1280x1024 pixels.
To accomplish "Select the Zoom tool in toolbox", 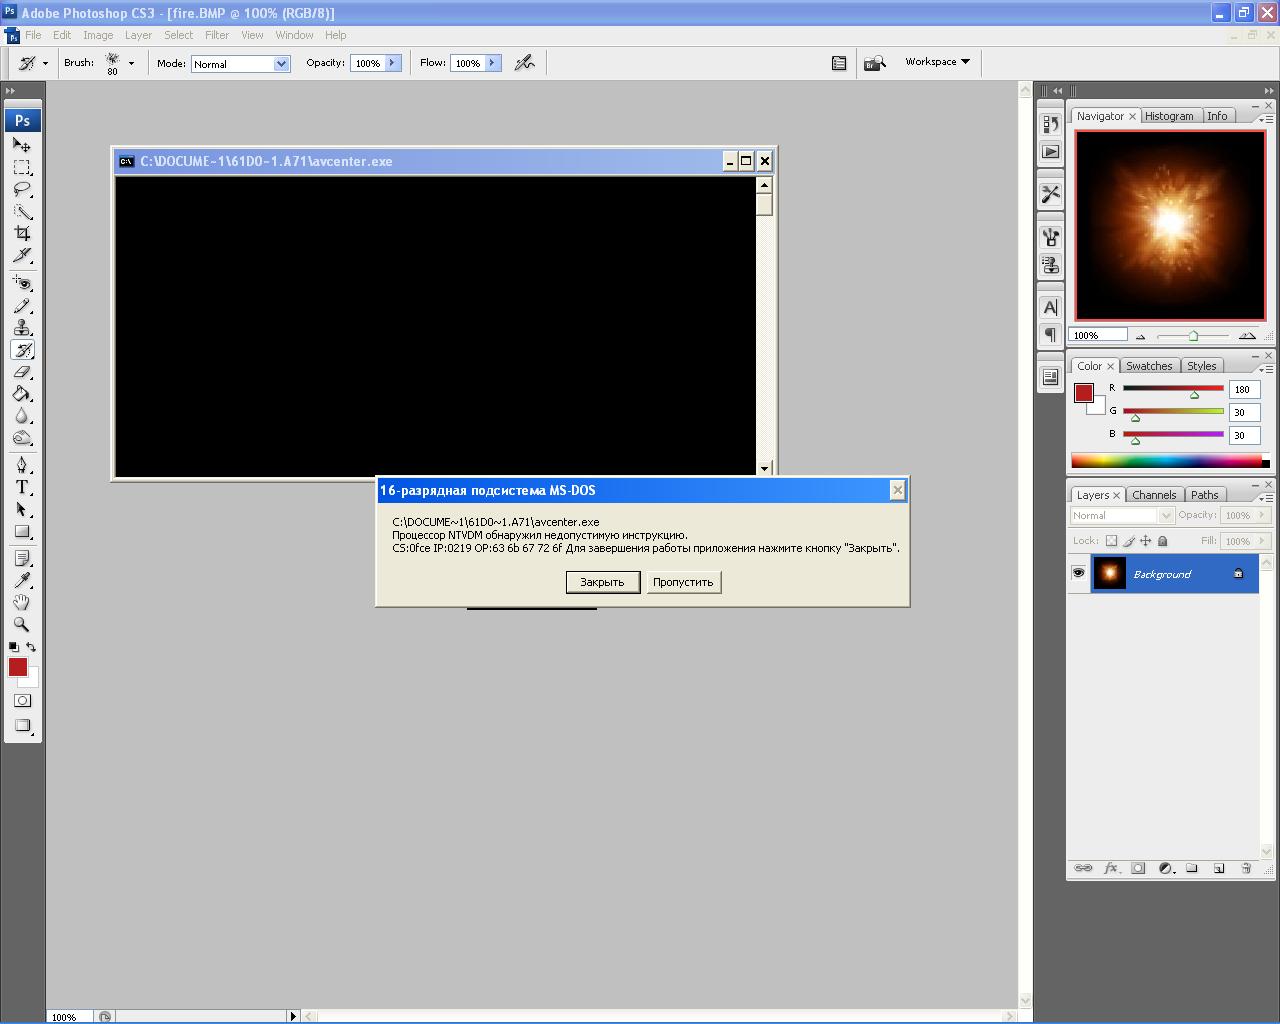I will 22,624.
